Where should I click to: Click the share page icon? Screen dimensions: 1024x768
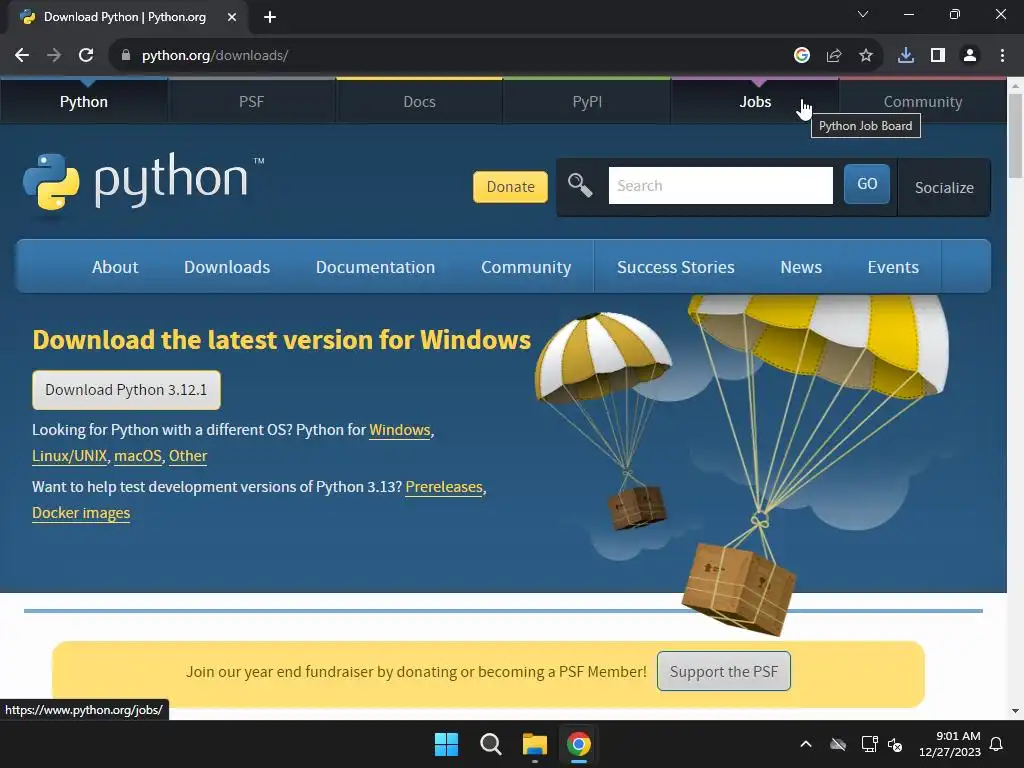pyautogui.click(x=834, y=56)
